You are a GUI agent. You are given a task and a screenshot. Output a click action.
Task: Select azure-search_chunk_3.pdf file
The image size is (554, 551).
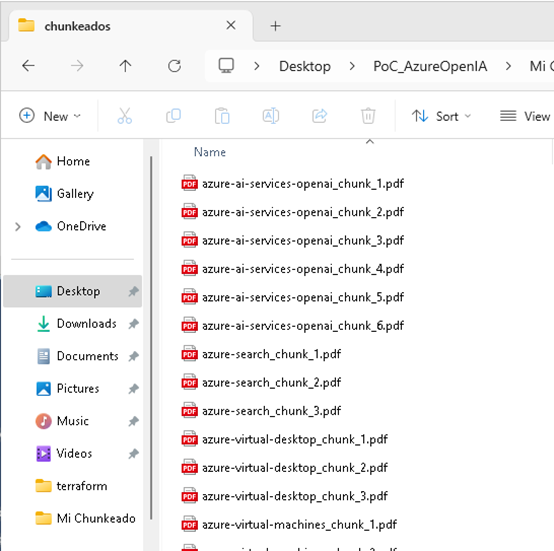[261, 411]
